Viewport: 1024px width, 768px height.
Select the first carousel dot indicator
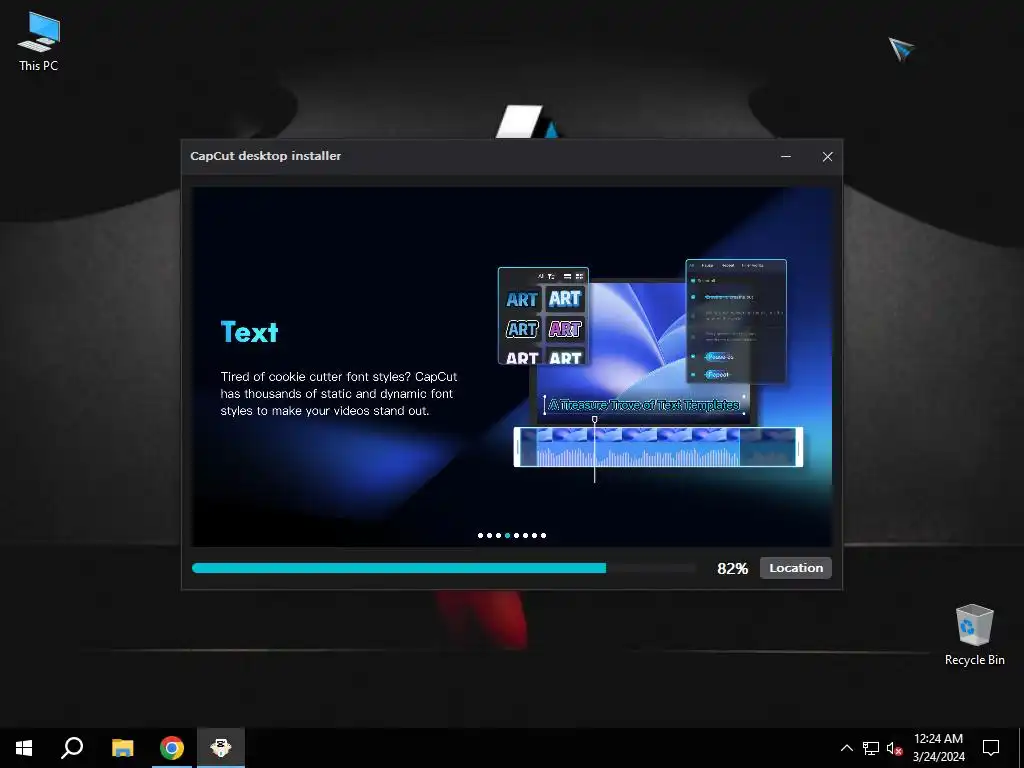(x=481, y=536)
